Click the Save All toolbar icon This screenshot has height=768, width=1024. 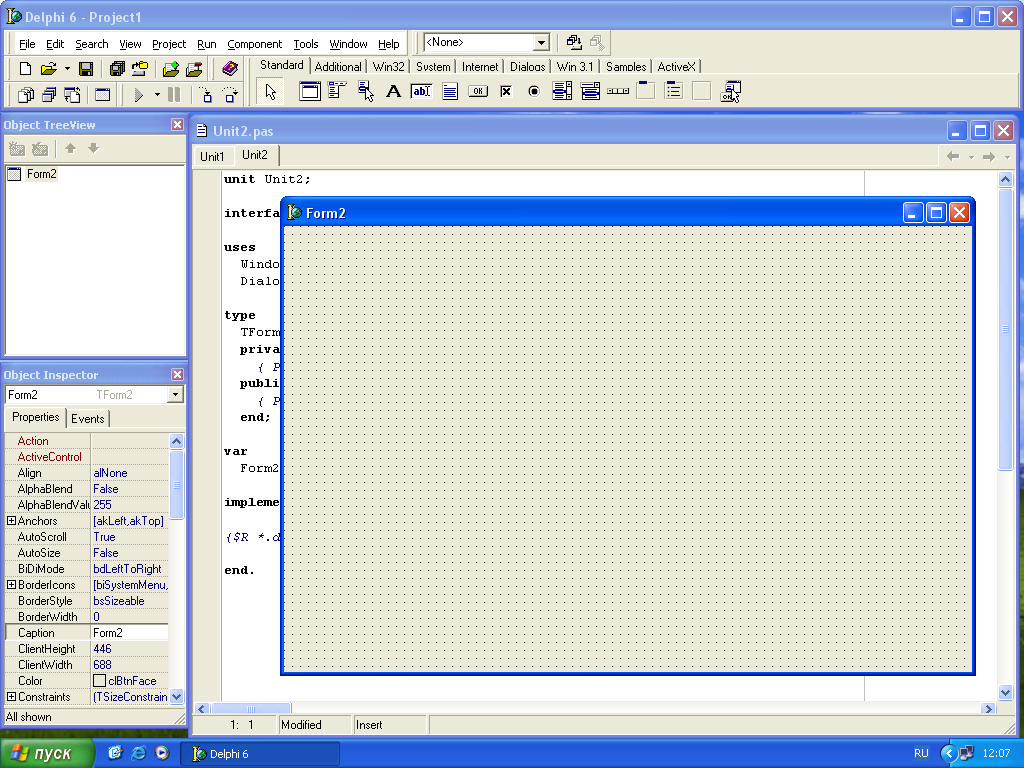pos(118,69)
